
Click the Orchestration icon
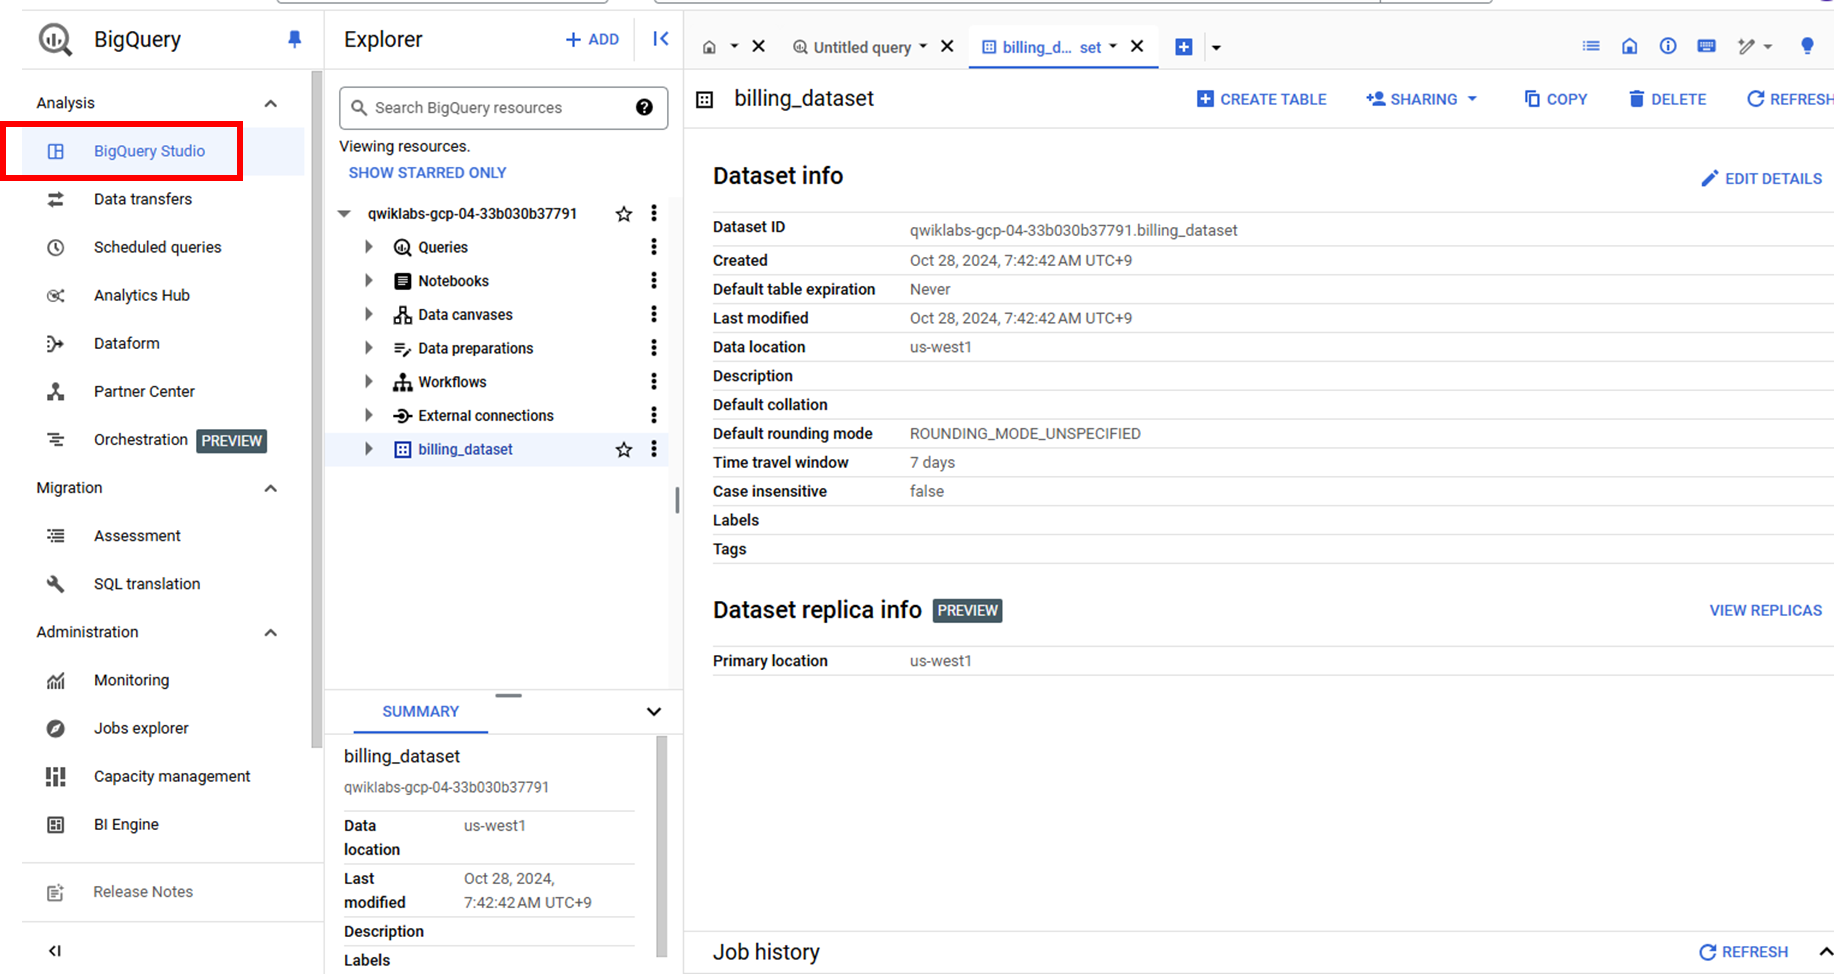(55, 439)
